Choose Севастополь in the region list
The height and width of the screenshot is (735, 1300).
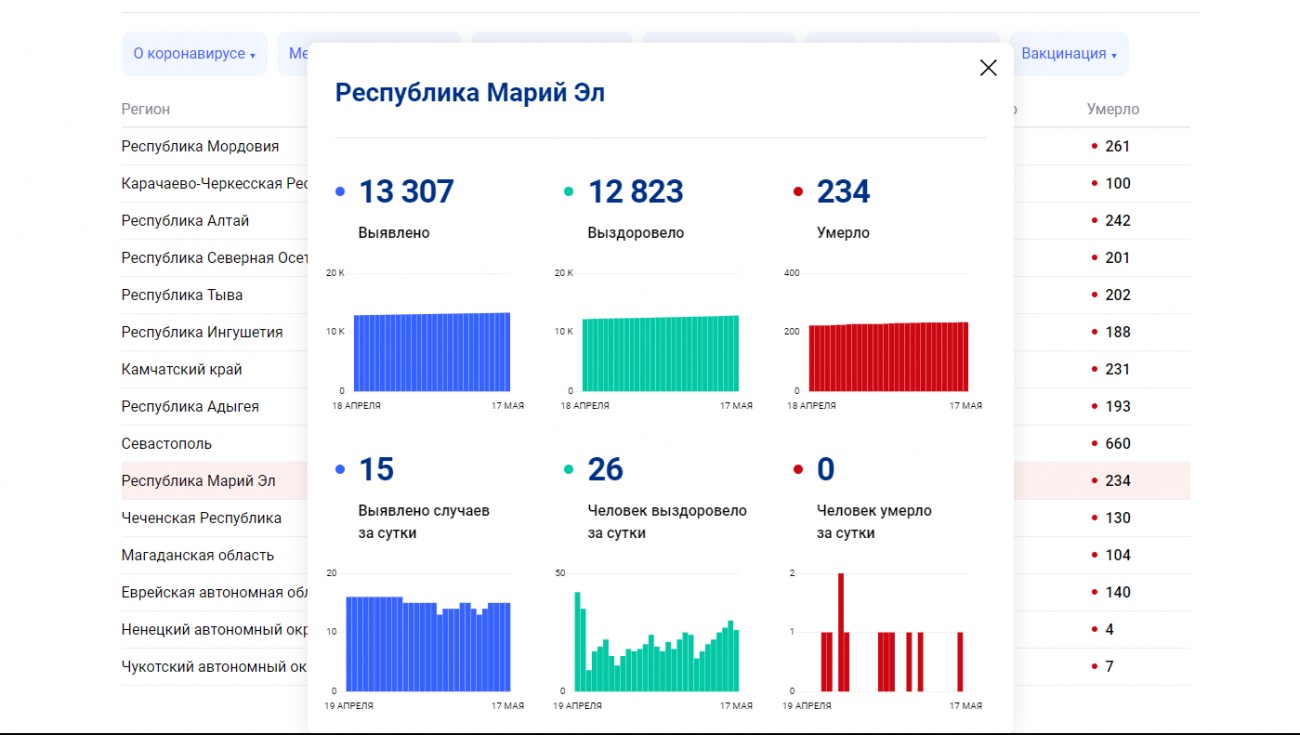click(167, 443)
